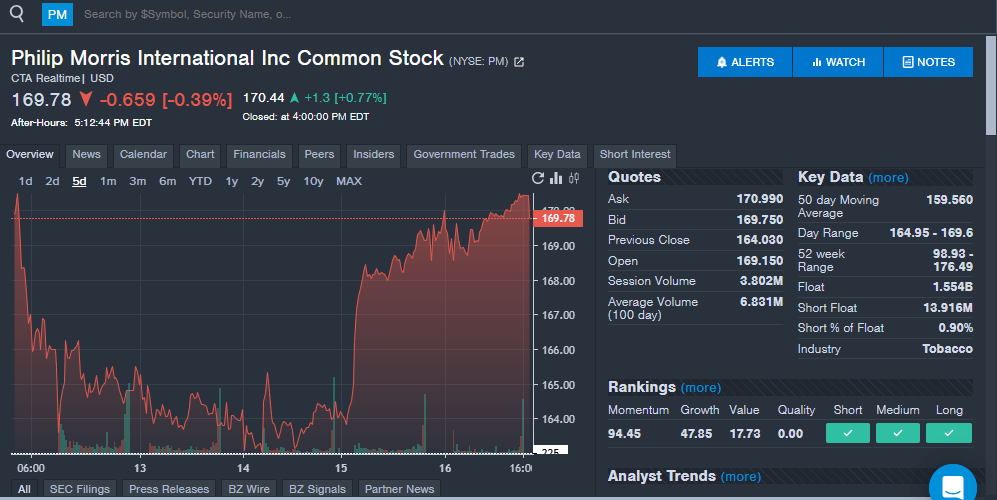Screen dimensions: 997x500
Task: Click the Short Float value 13.916M
Action: click(x=948, y=308)
